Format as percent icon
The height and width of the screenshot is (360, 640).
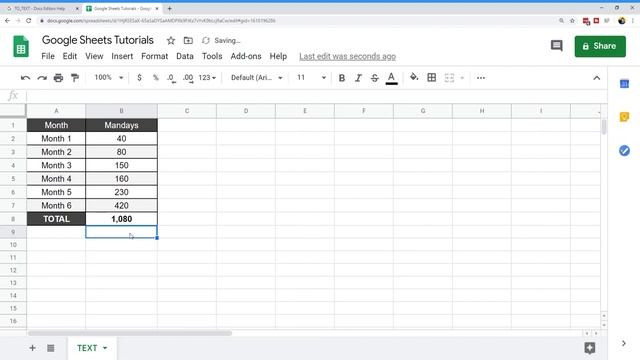[156, 78]
